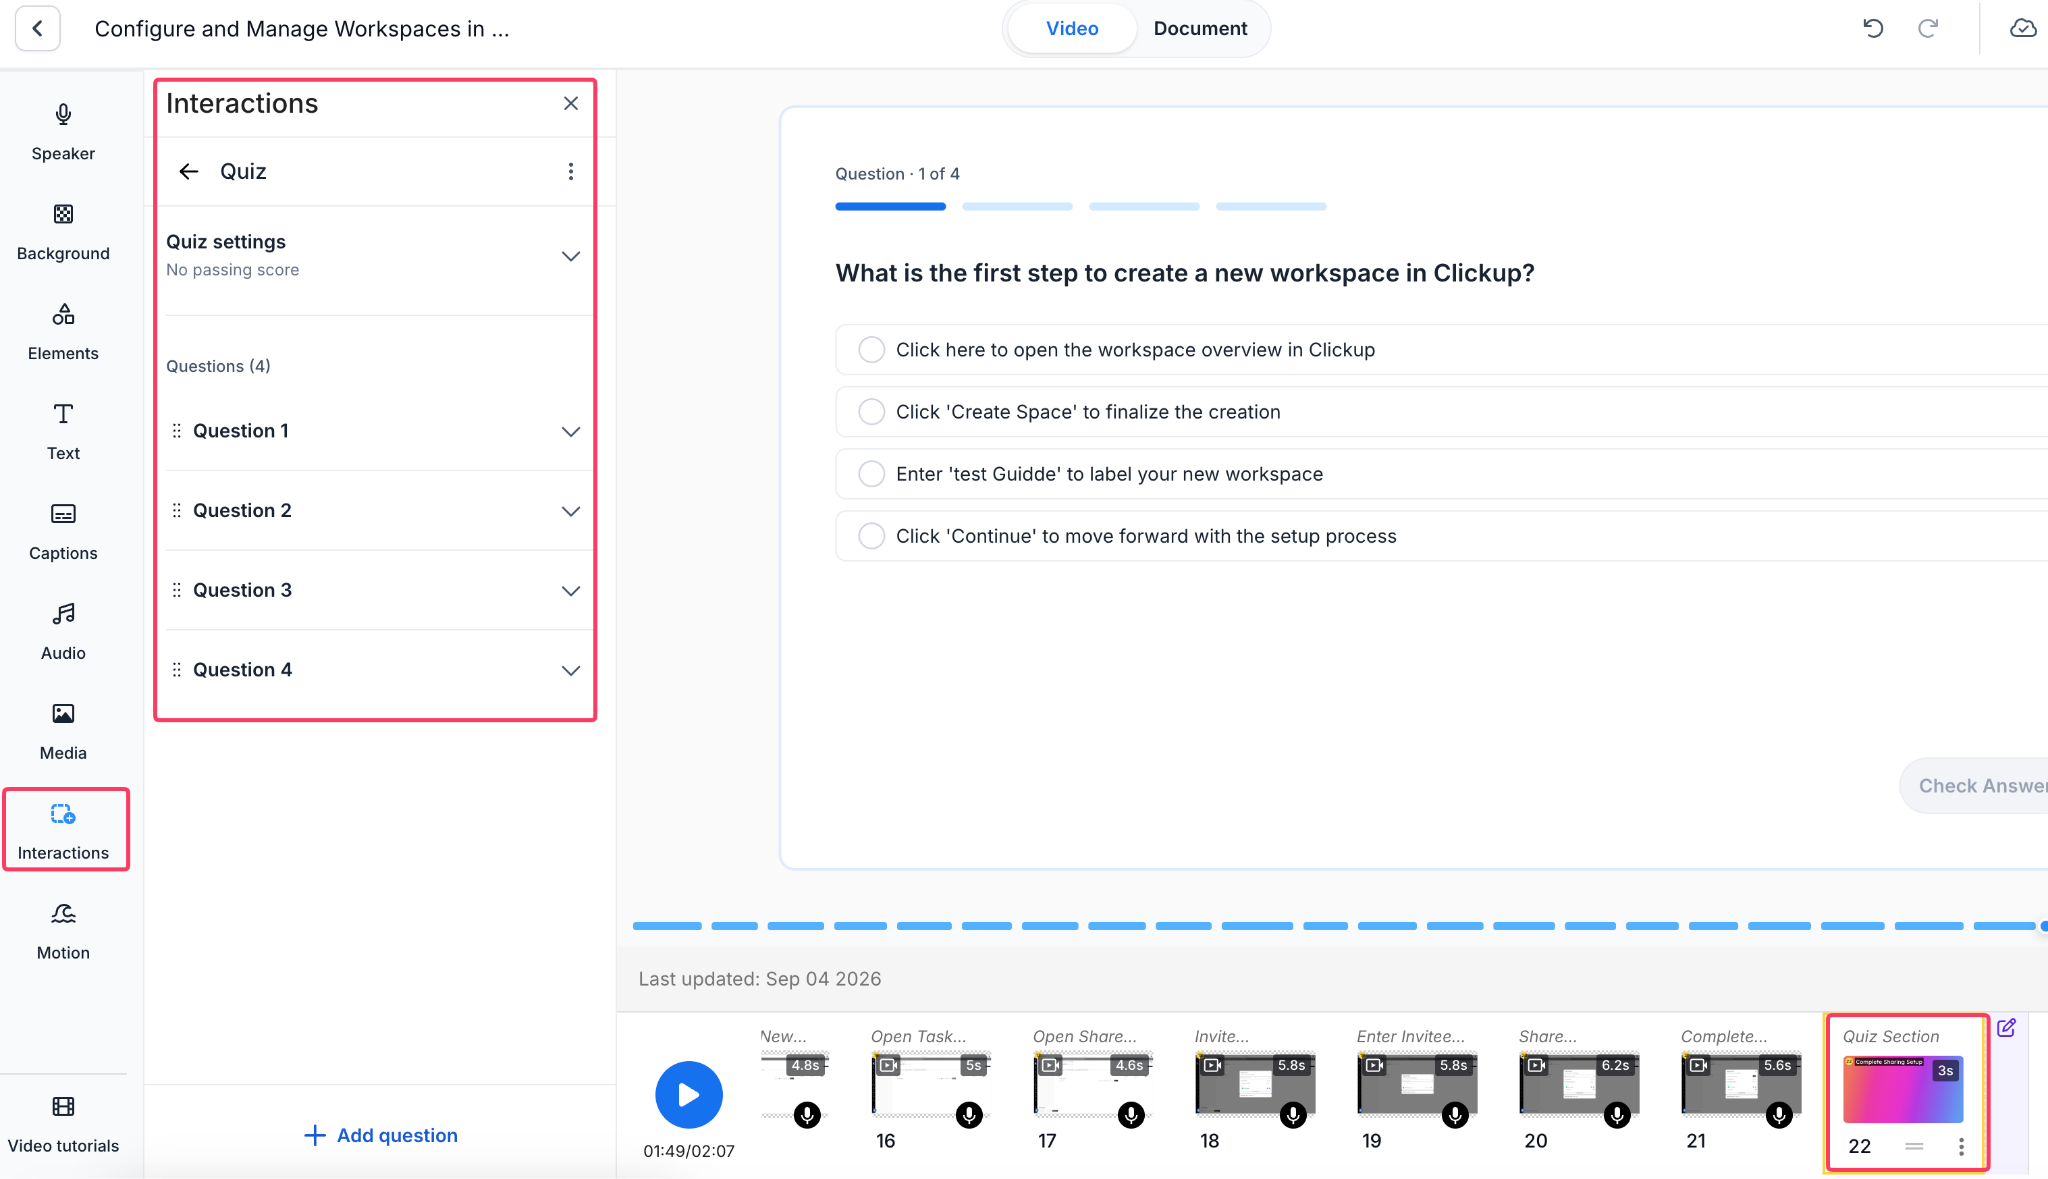
Task: Open the Speaker panel
Action: 63,132
